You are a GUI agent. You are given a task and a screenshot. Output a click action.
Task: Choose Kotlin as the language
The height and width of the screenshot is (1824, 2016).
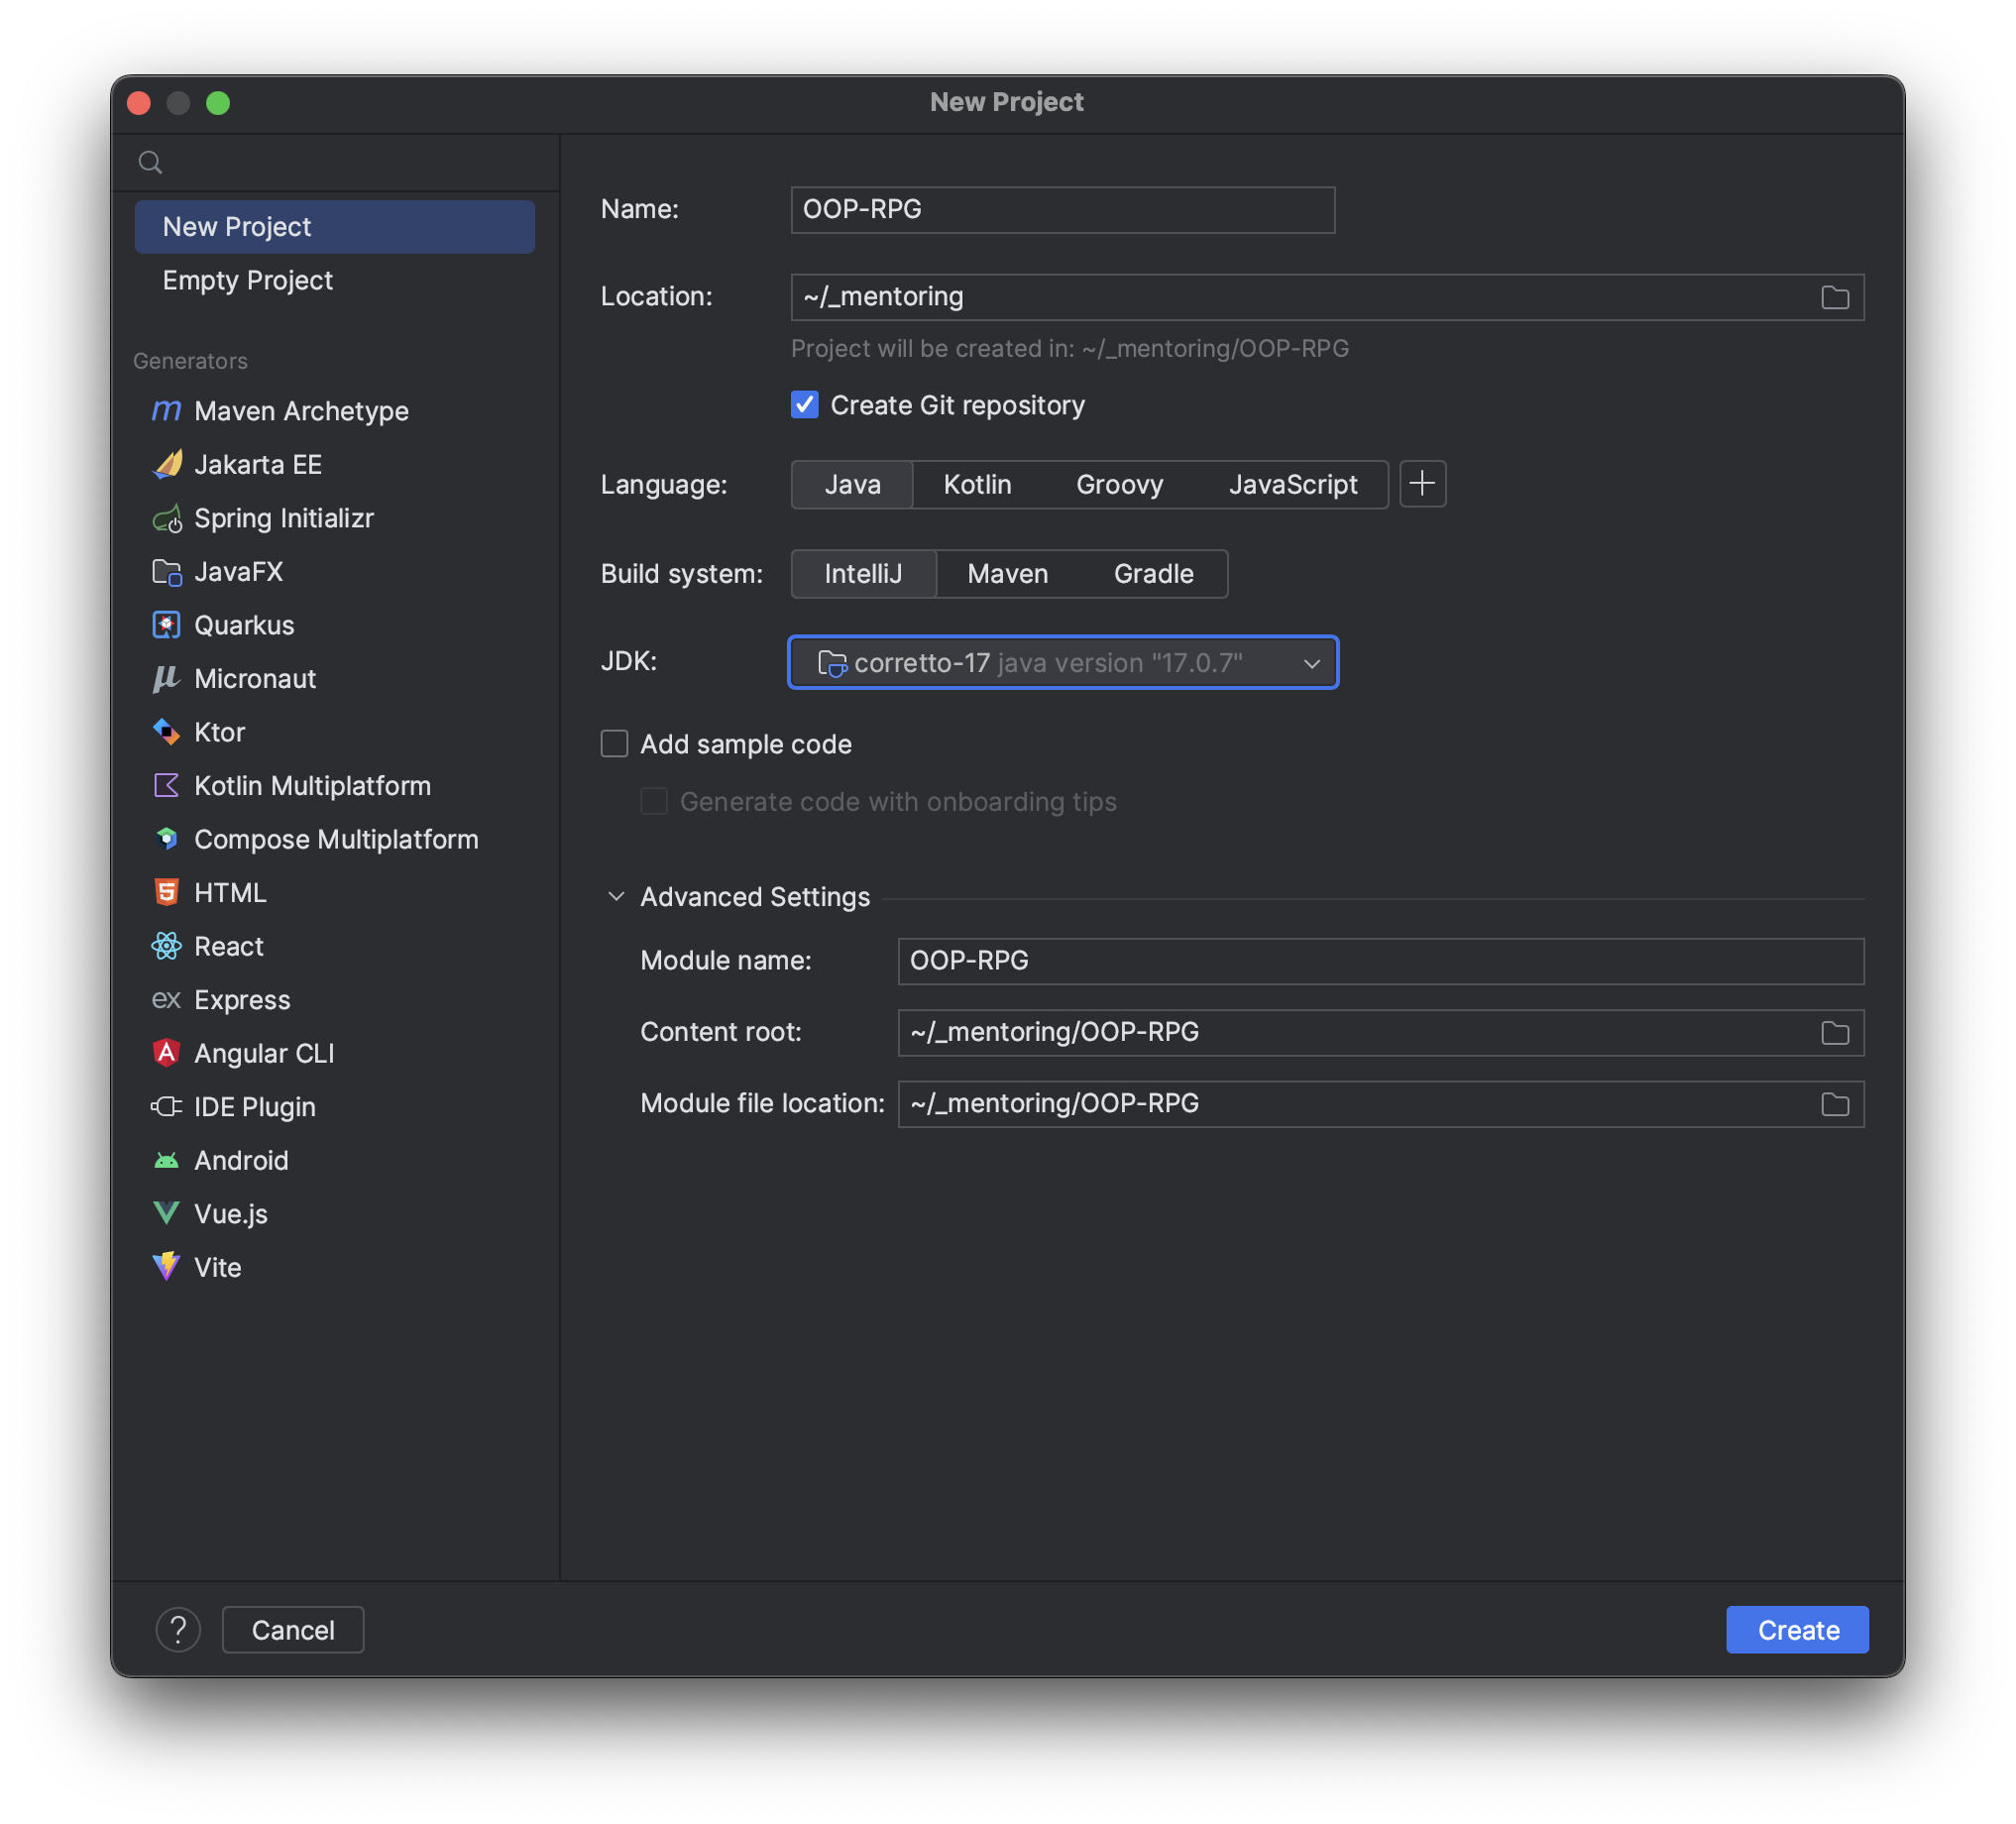point(977,484)
